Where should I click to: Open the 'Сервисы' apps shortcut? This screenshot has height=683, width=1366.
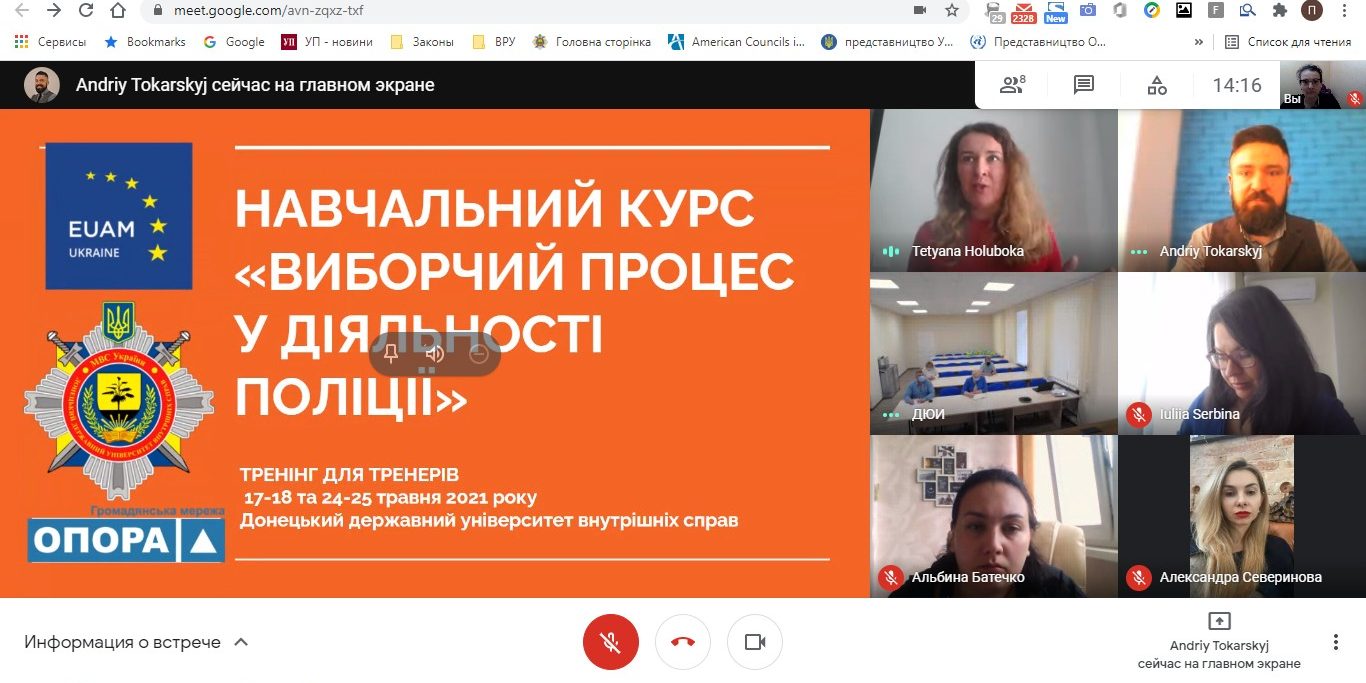(x=50, y=42)
